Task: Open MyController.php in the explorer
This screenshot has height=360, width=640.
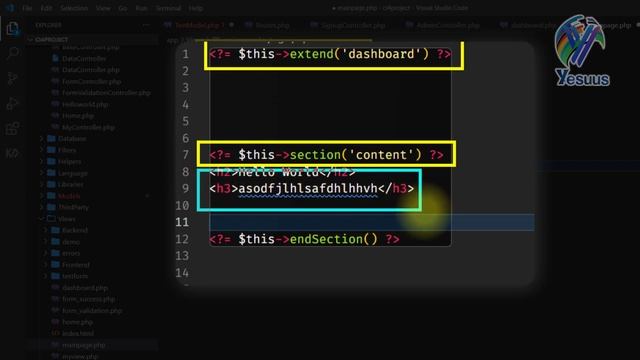Action: [x=88, y=127]
